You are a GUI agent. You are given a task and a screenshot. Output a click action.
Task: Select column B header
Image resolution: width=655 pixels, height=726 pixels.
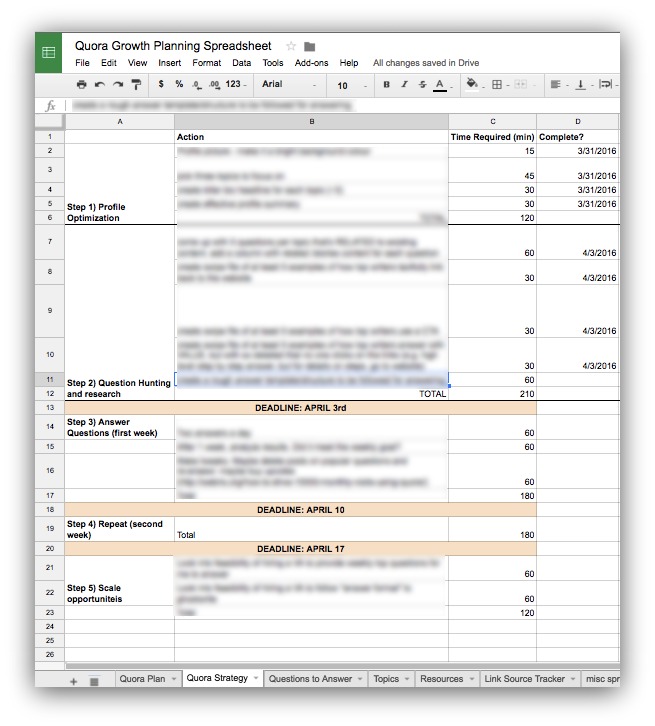pos(312,122)
